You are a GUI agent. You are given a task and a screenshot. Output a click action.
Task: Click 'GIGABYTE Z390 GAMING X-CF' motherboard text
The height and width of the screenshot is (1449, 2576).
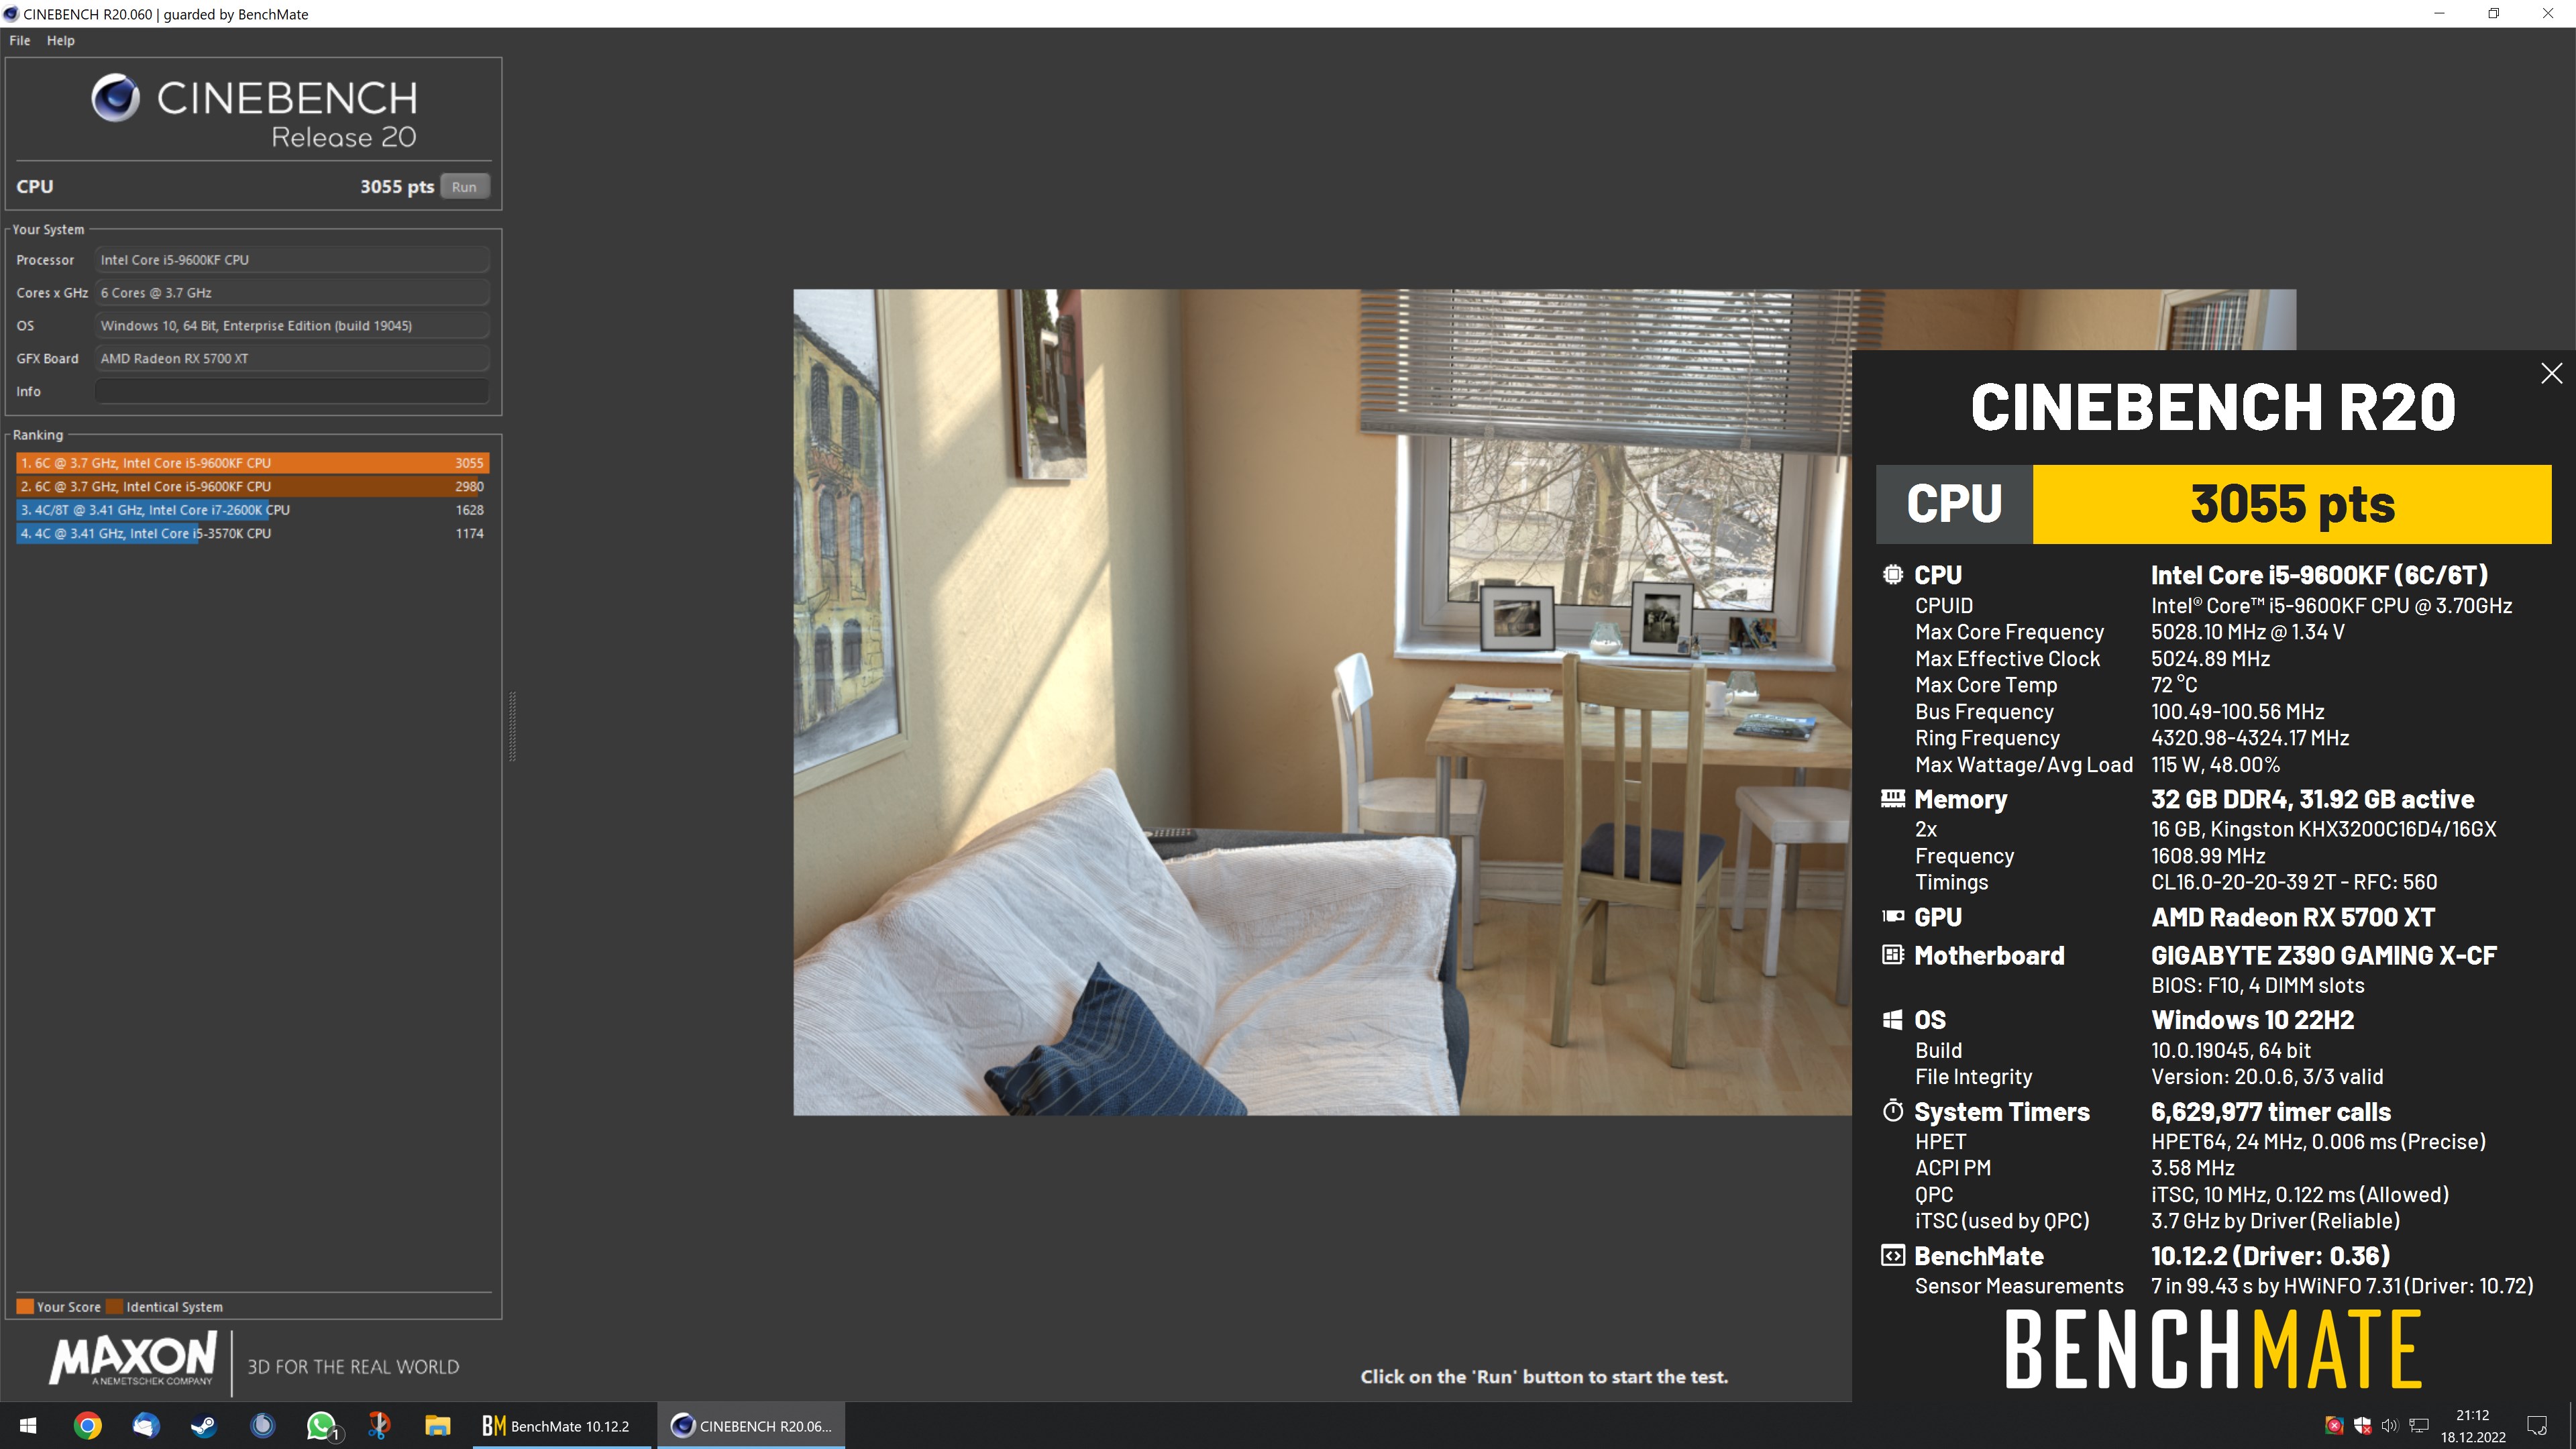[2323, 955]
